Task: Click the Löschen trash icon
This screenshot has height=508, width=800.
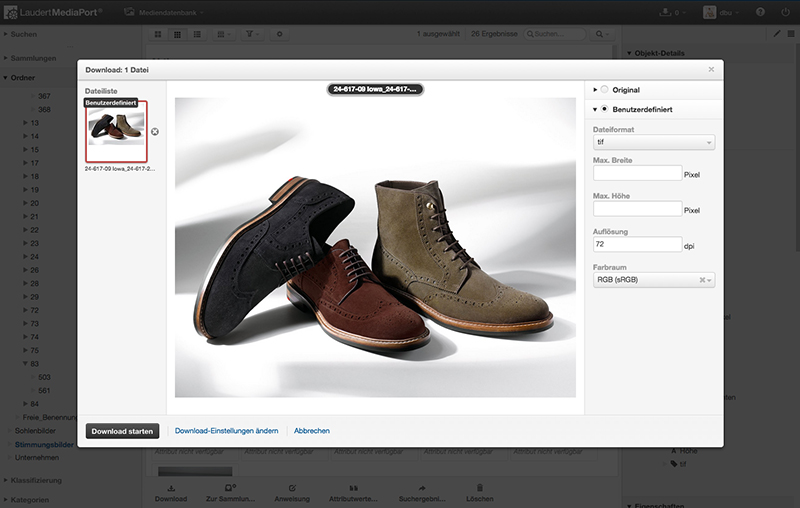Action: tap(479, 487)
